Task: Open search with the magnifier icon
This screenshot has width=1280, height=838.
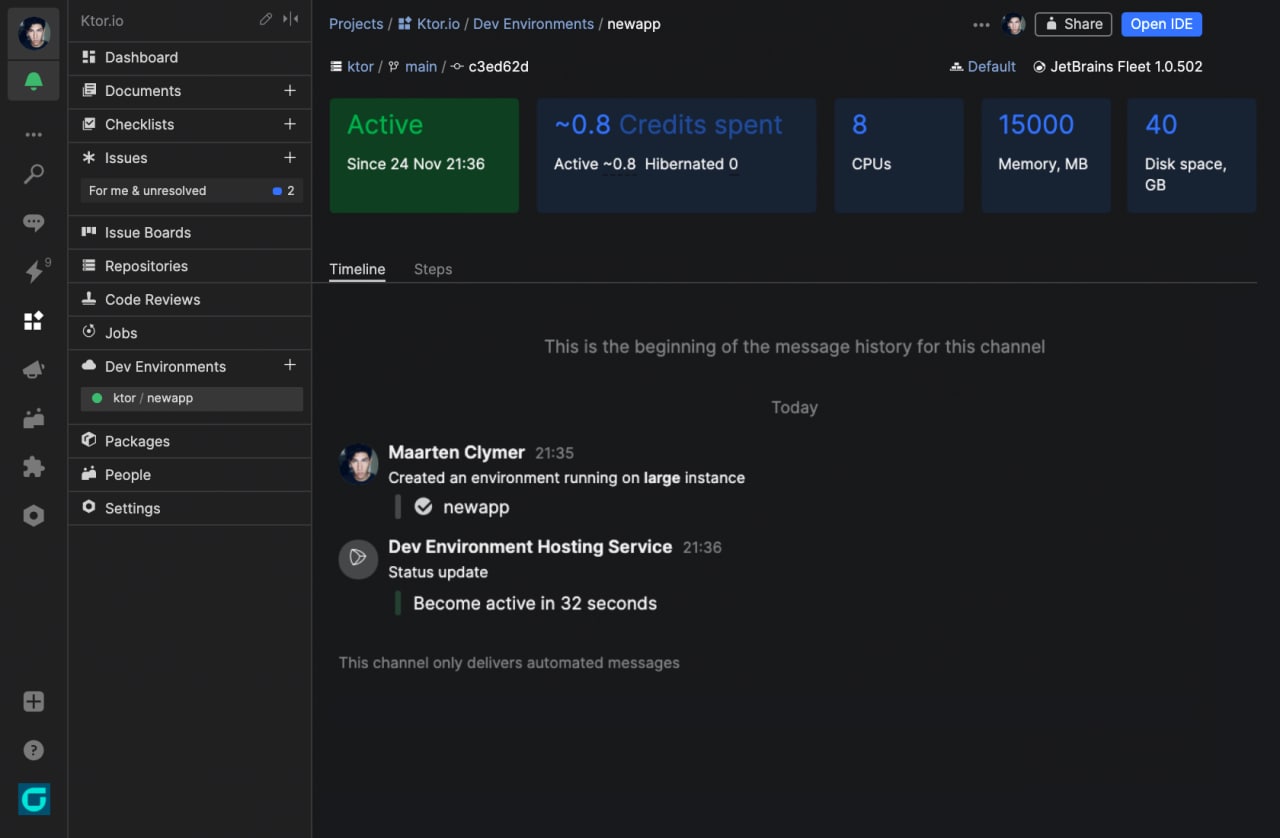Action: coord(34,175)
